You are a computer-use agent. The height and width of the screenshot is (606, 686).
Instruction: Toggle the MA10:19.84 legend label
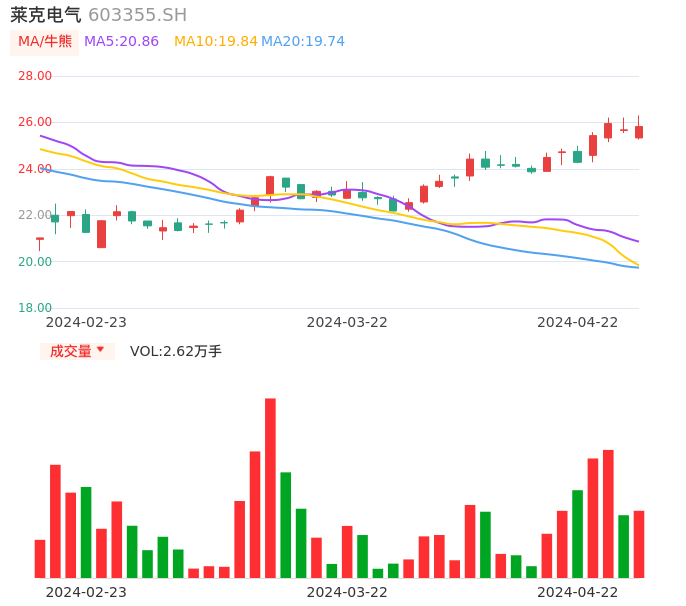pos(215,42)
